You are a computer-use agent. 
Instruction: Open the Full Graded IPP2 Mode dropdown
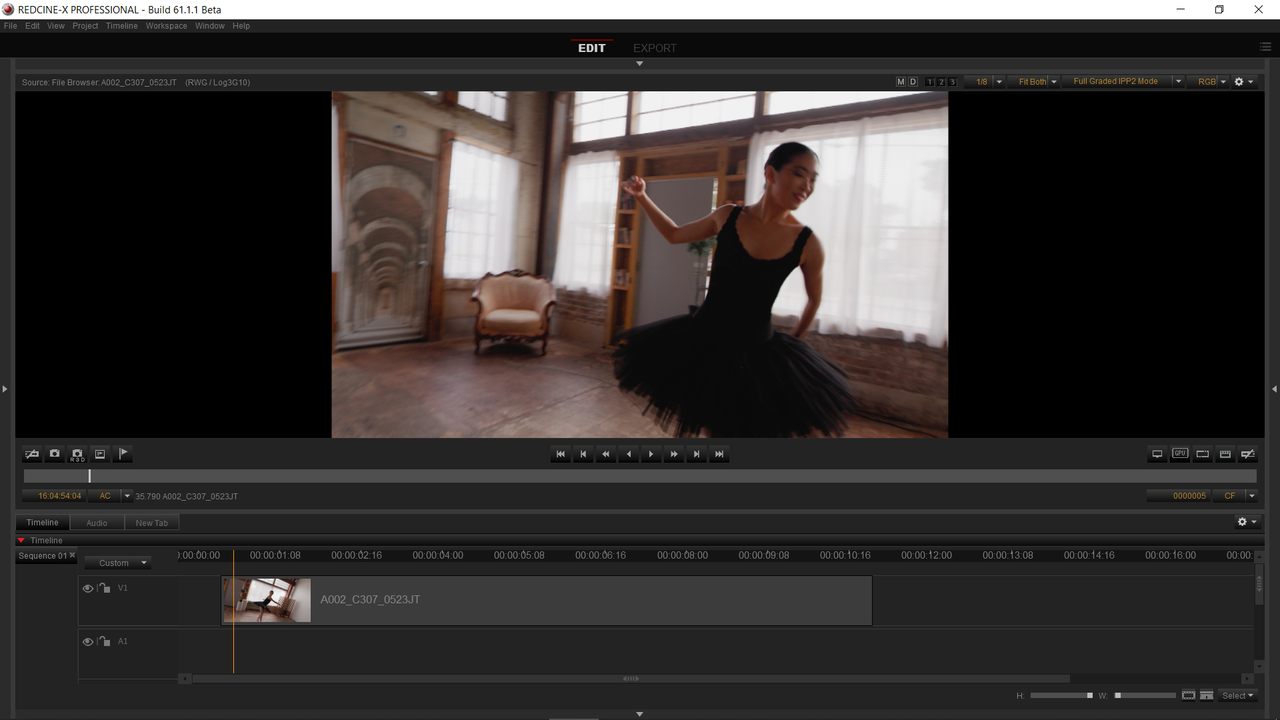point(1123,82)
